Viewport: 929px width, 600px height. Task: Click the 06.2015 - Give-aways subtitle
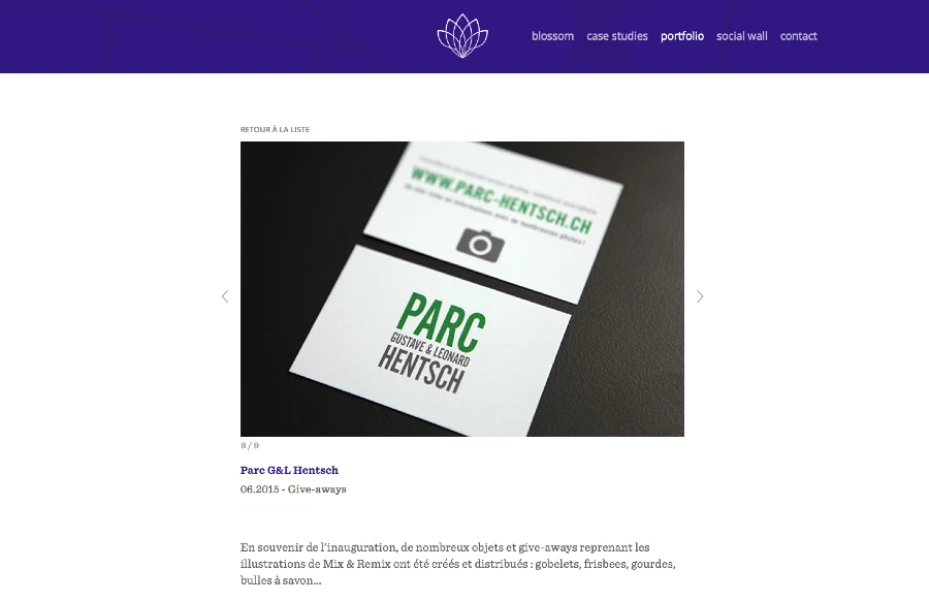293,489
